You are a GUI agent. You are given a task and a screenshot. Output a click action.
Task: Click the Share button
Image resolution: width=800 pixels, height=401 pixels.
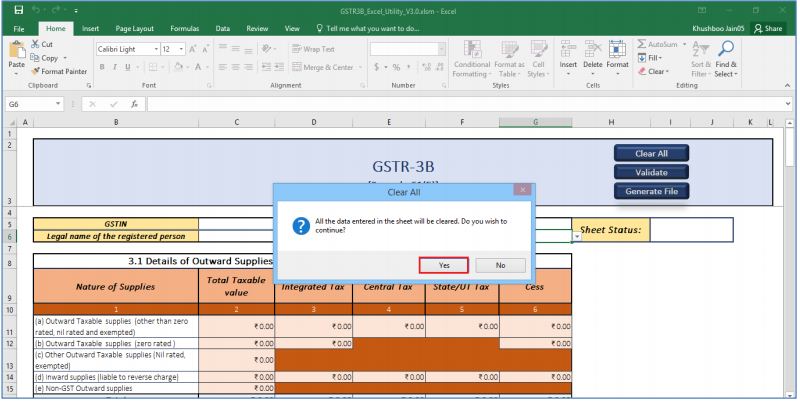click(768, 29)
